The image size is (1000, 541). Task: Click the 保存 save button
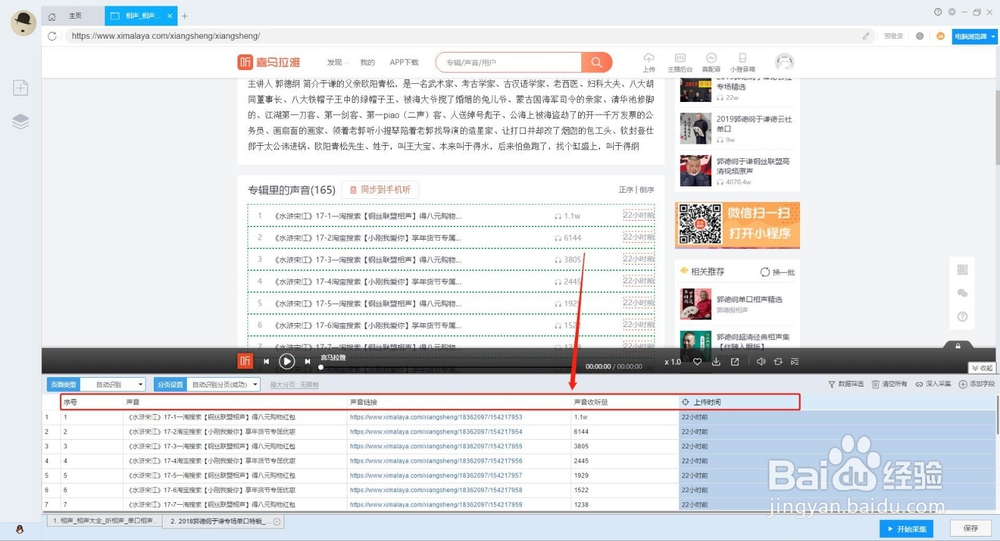coord(971,528)
